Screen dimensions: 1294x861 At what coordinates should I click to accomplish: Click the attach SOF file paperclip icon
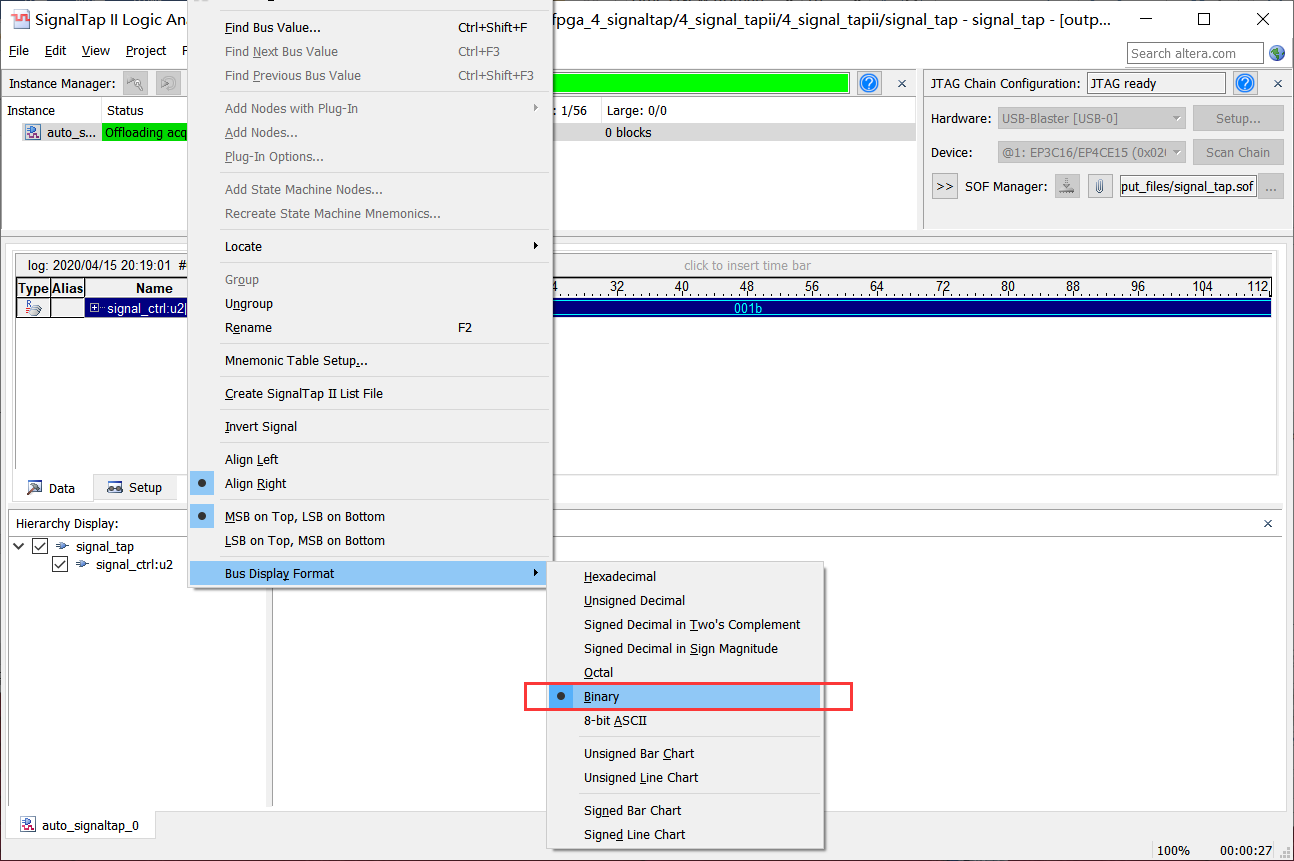click(1100, 186)
